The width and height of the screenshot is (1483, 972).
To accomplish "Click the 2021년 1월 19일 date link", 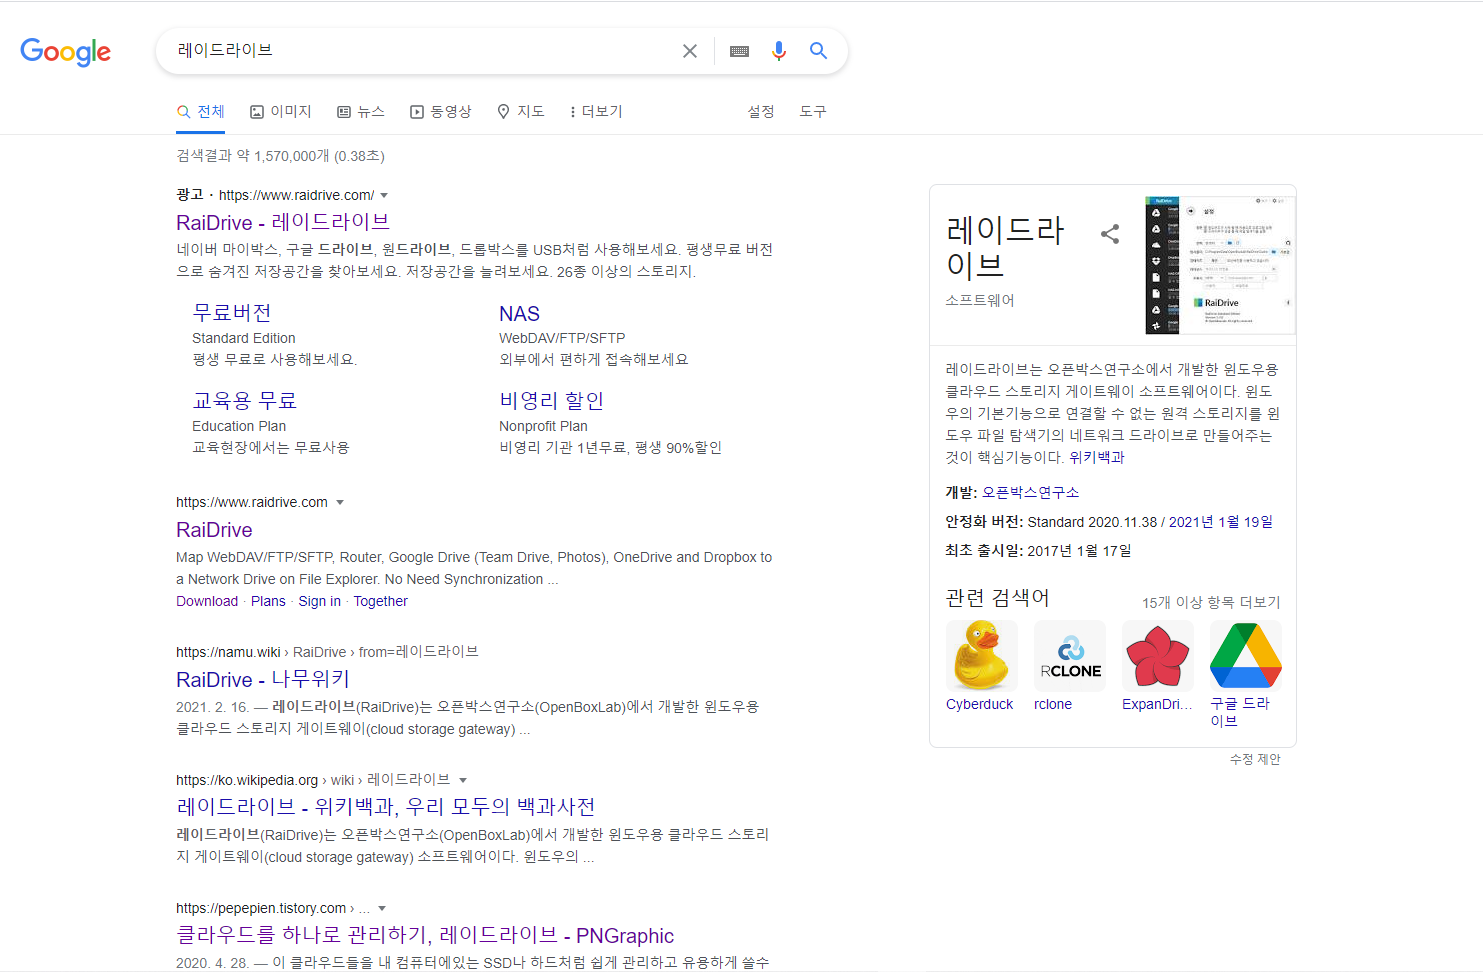I will 1221,522.
